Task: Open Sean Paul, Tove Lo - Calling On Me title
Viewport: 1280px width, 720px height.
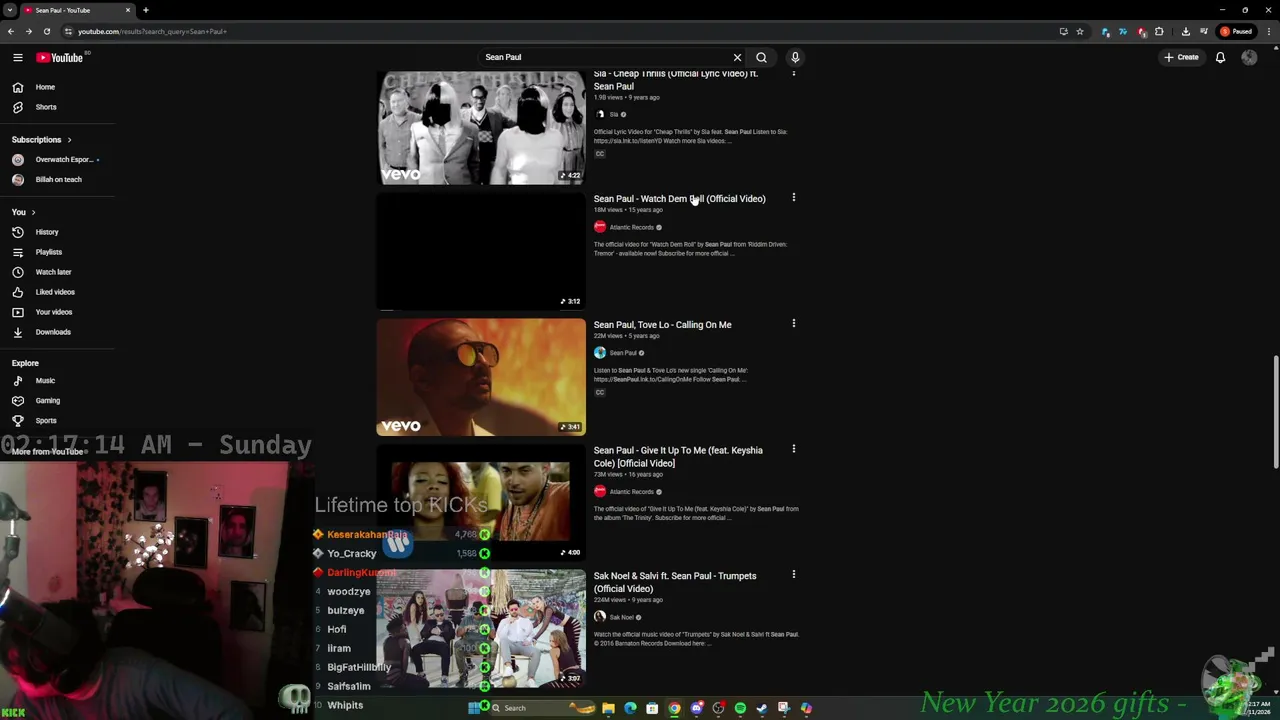Action: click(663, 325)
